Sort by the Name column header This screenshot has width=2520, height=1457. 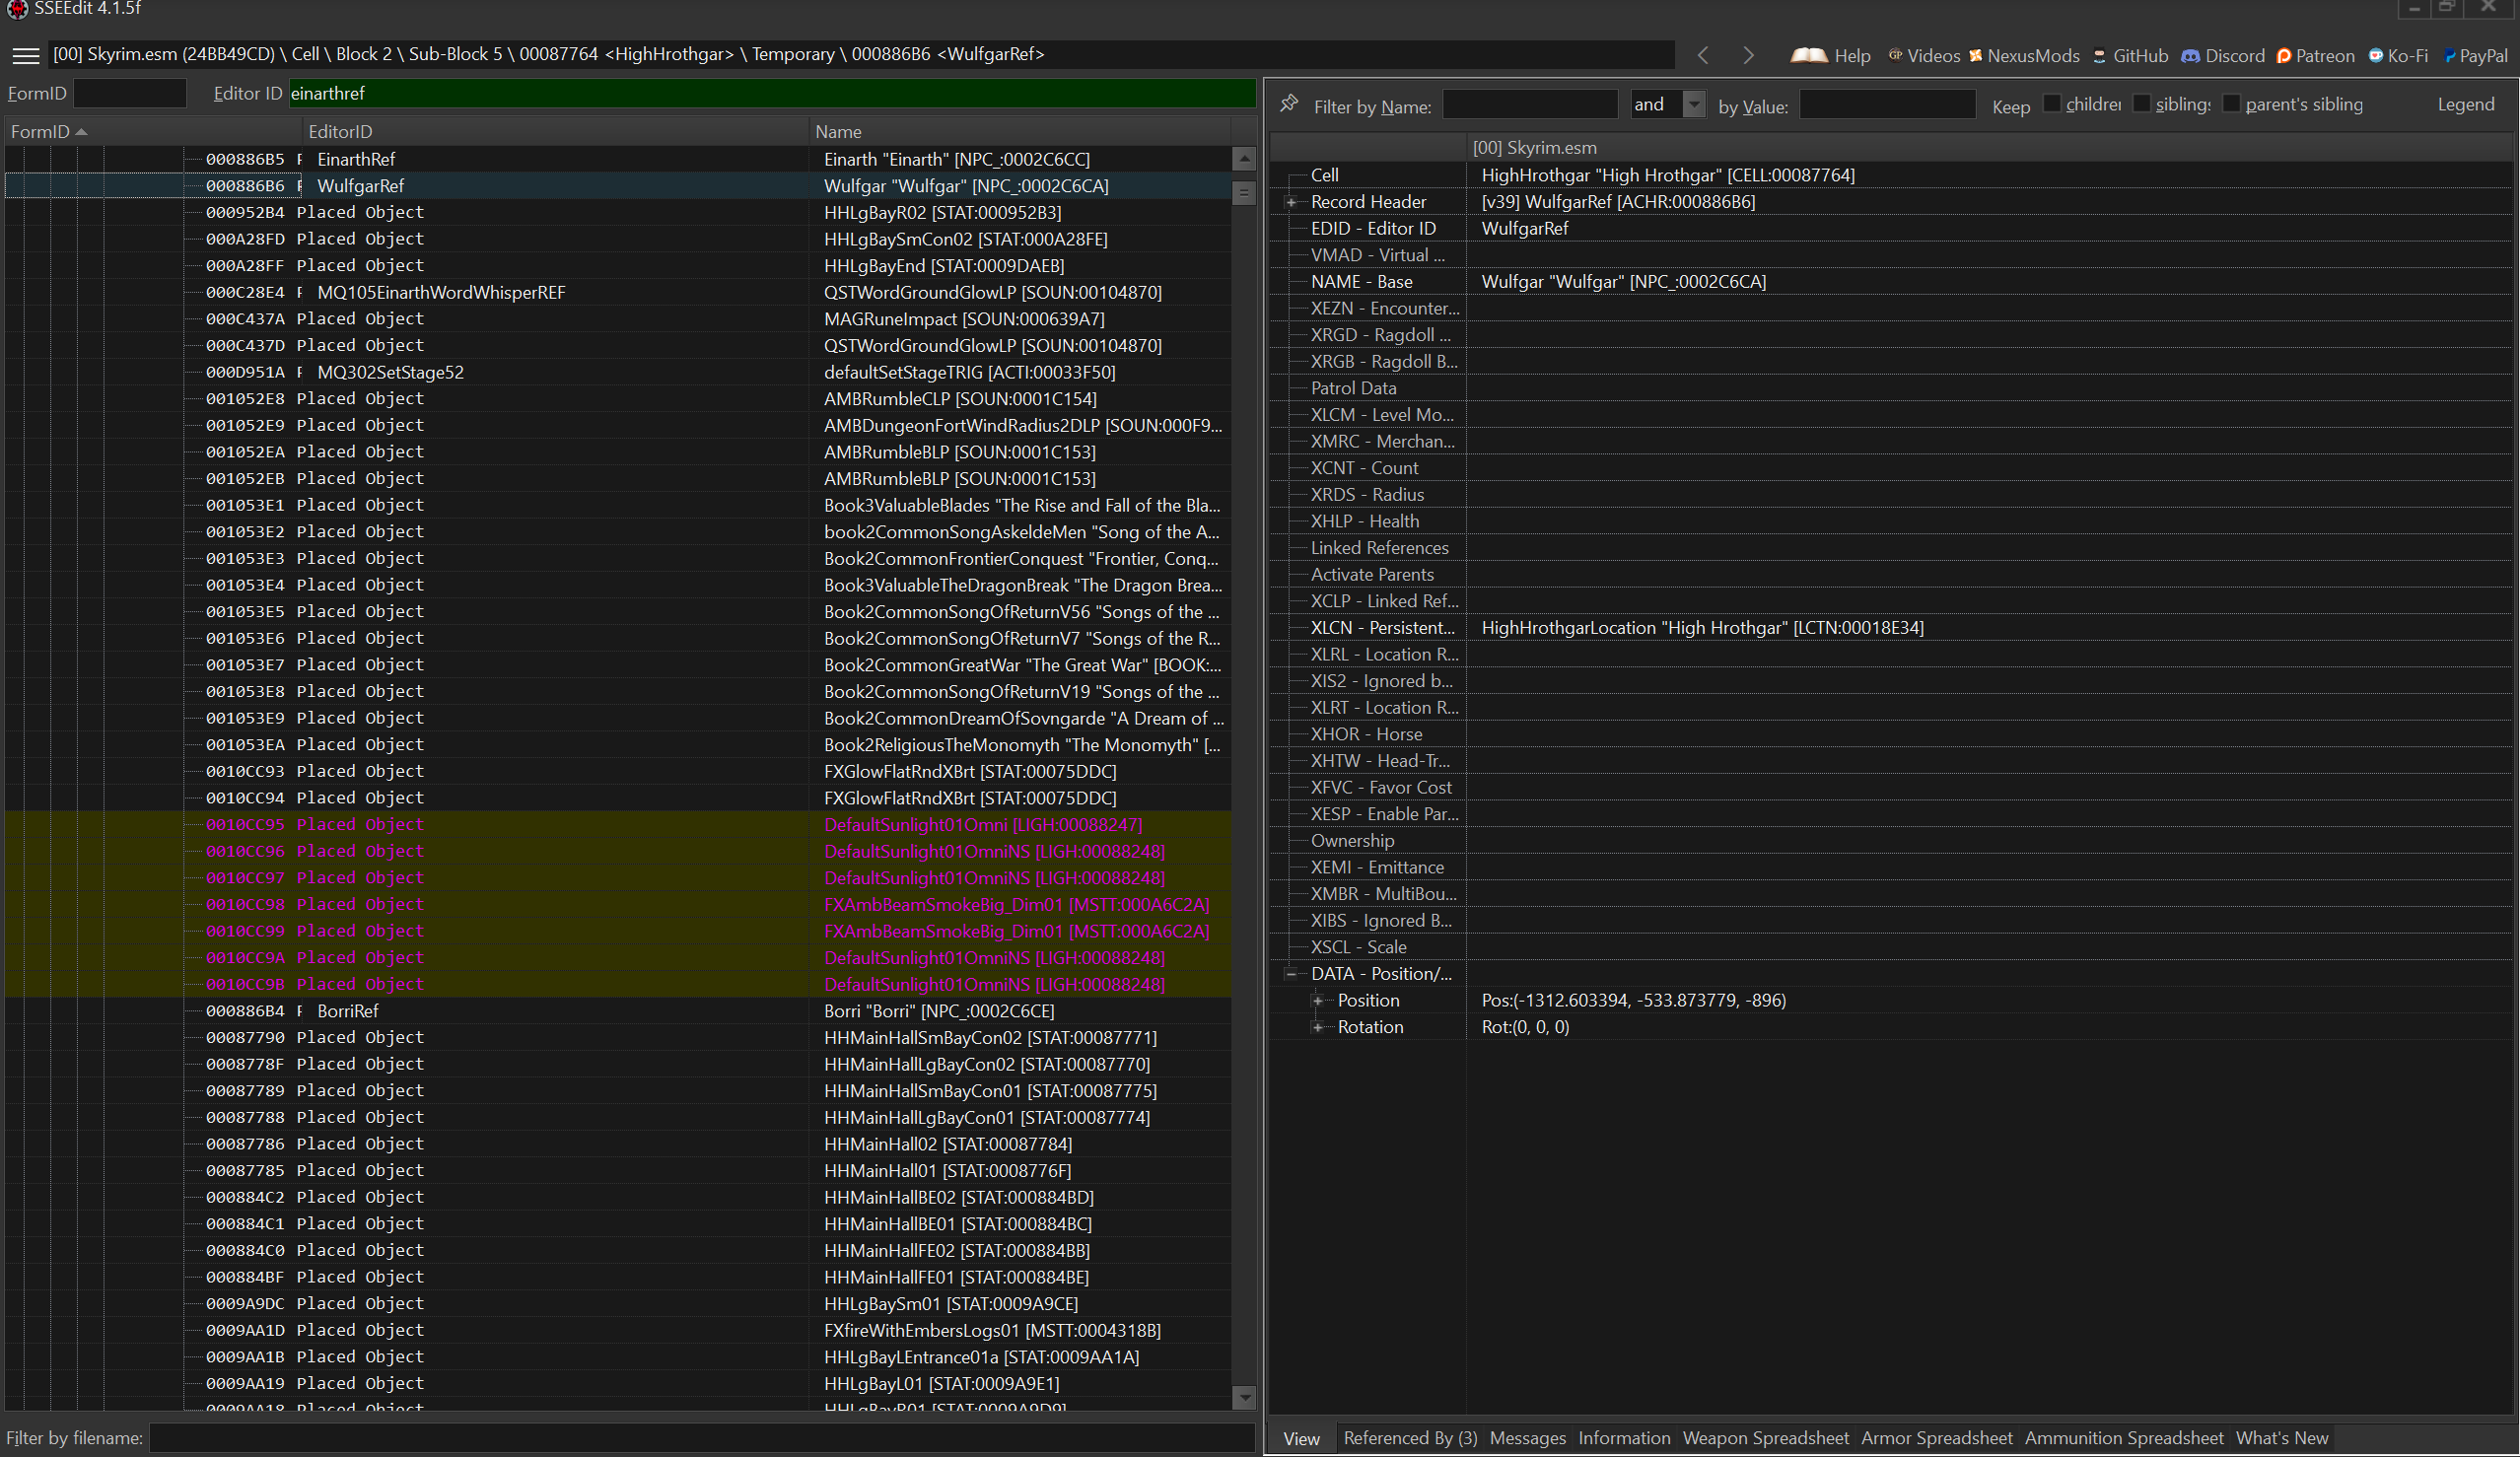pos(1020,131)
